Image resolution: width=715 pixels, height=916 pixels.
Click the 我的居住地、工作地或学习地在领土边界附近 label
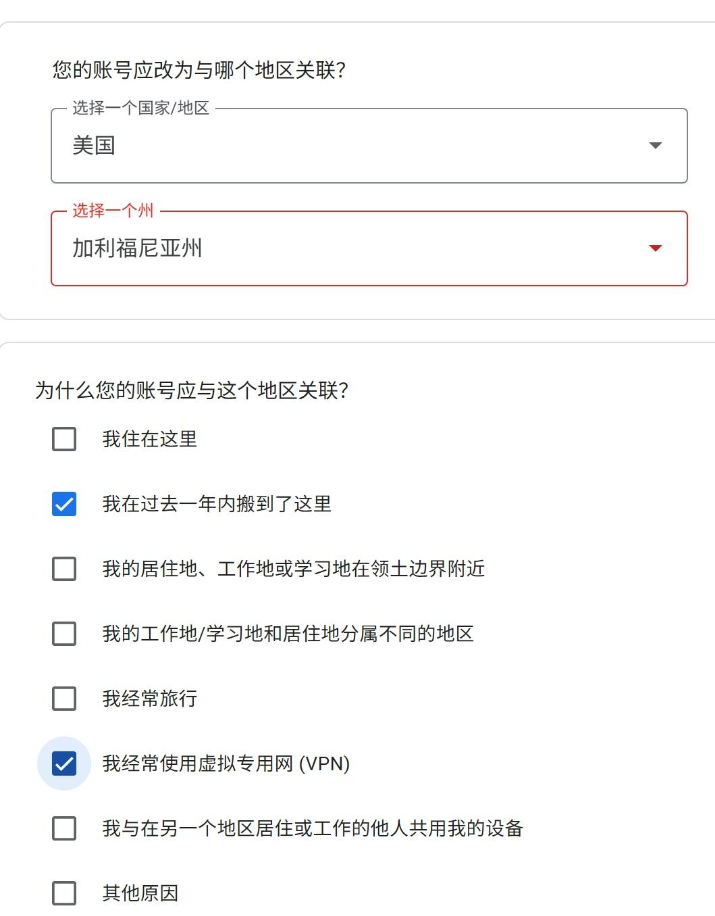(293, 569)
